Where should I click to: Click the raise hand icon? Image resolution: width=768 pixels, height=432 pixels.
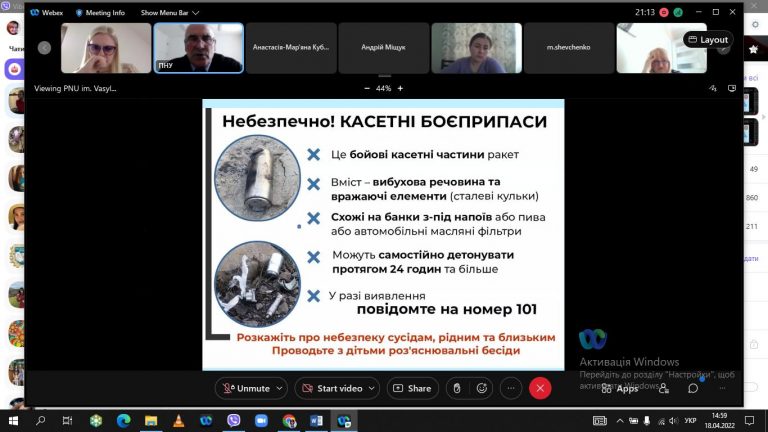(x=456, y=388)
